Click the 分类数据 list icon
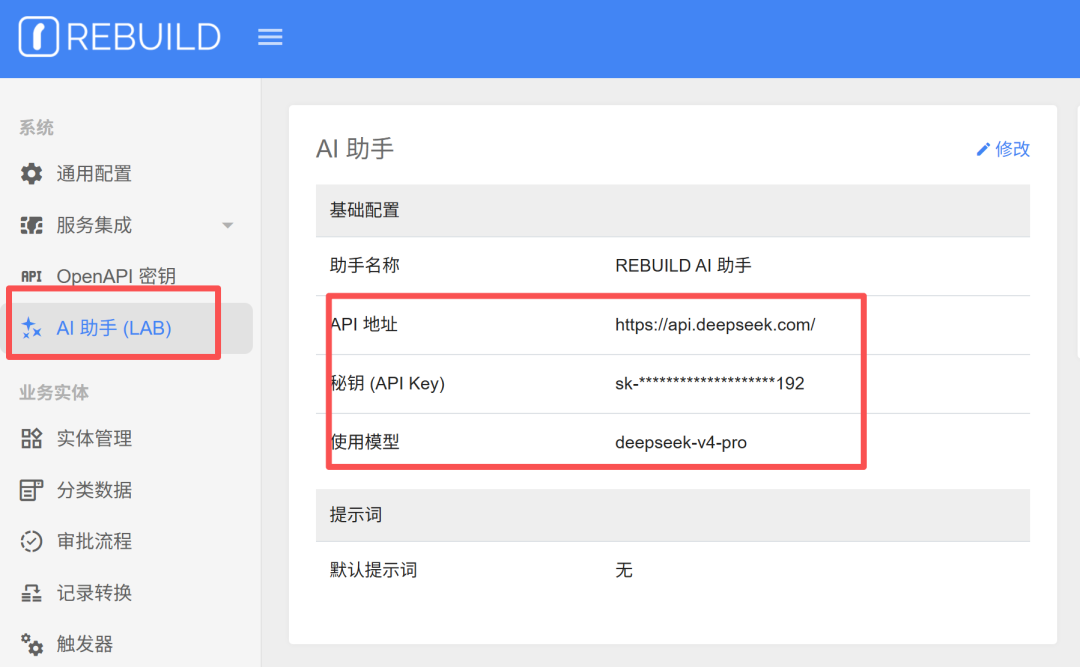 point(31,490)
